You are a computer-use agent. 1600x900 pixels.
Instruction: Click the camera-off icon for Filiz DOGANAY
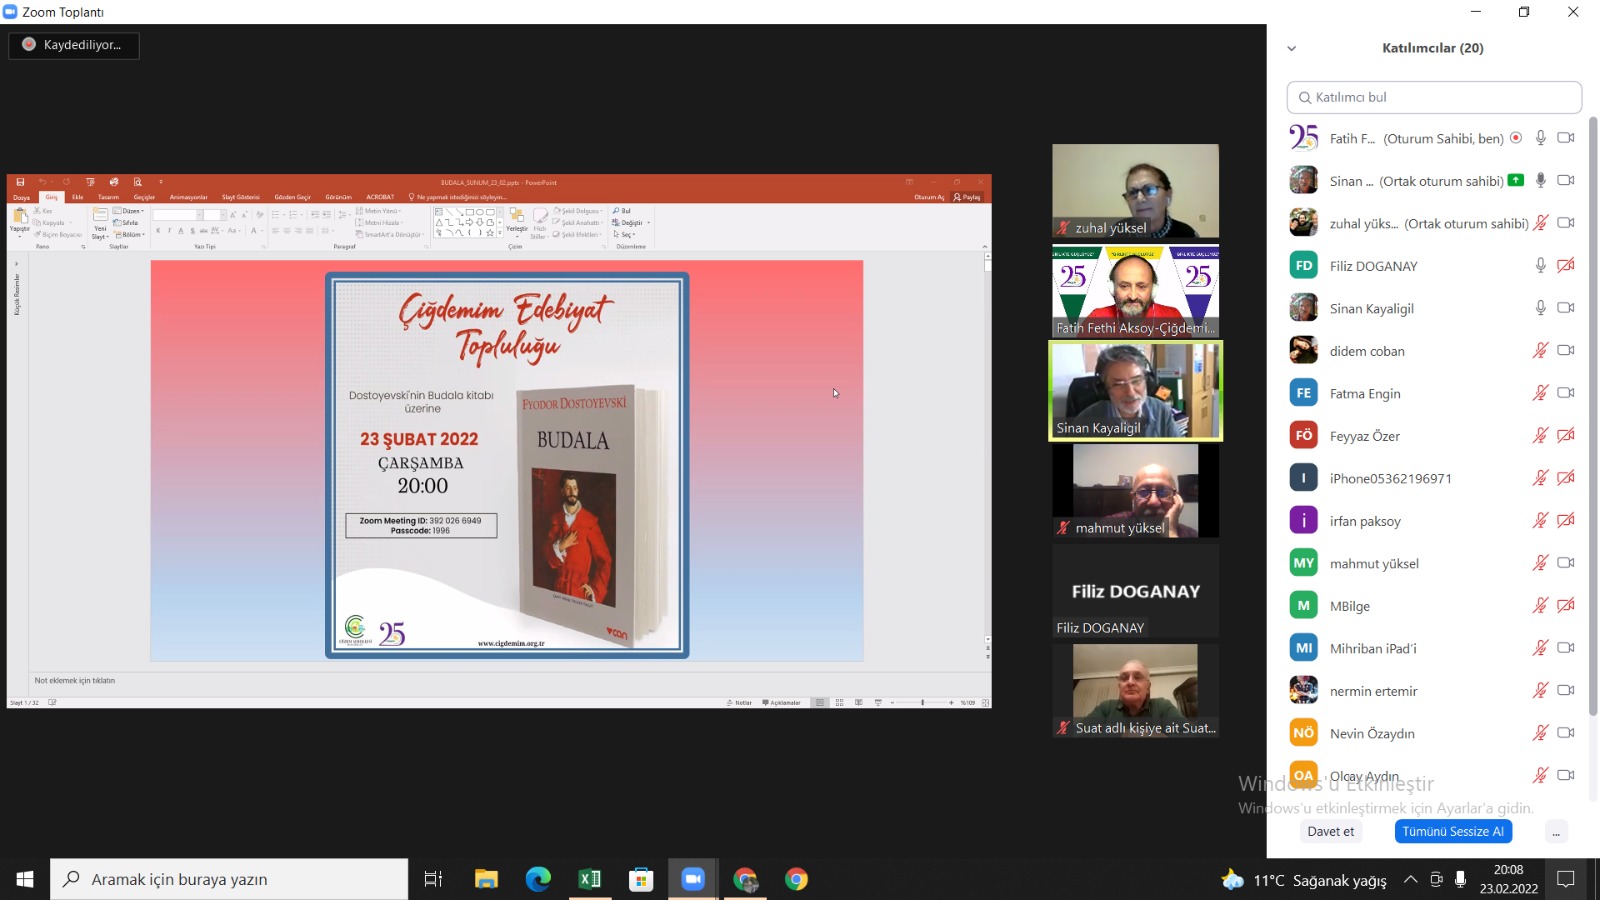click(1566, 265)
